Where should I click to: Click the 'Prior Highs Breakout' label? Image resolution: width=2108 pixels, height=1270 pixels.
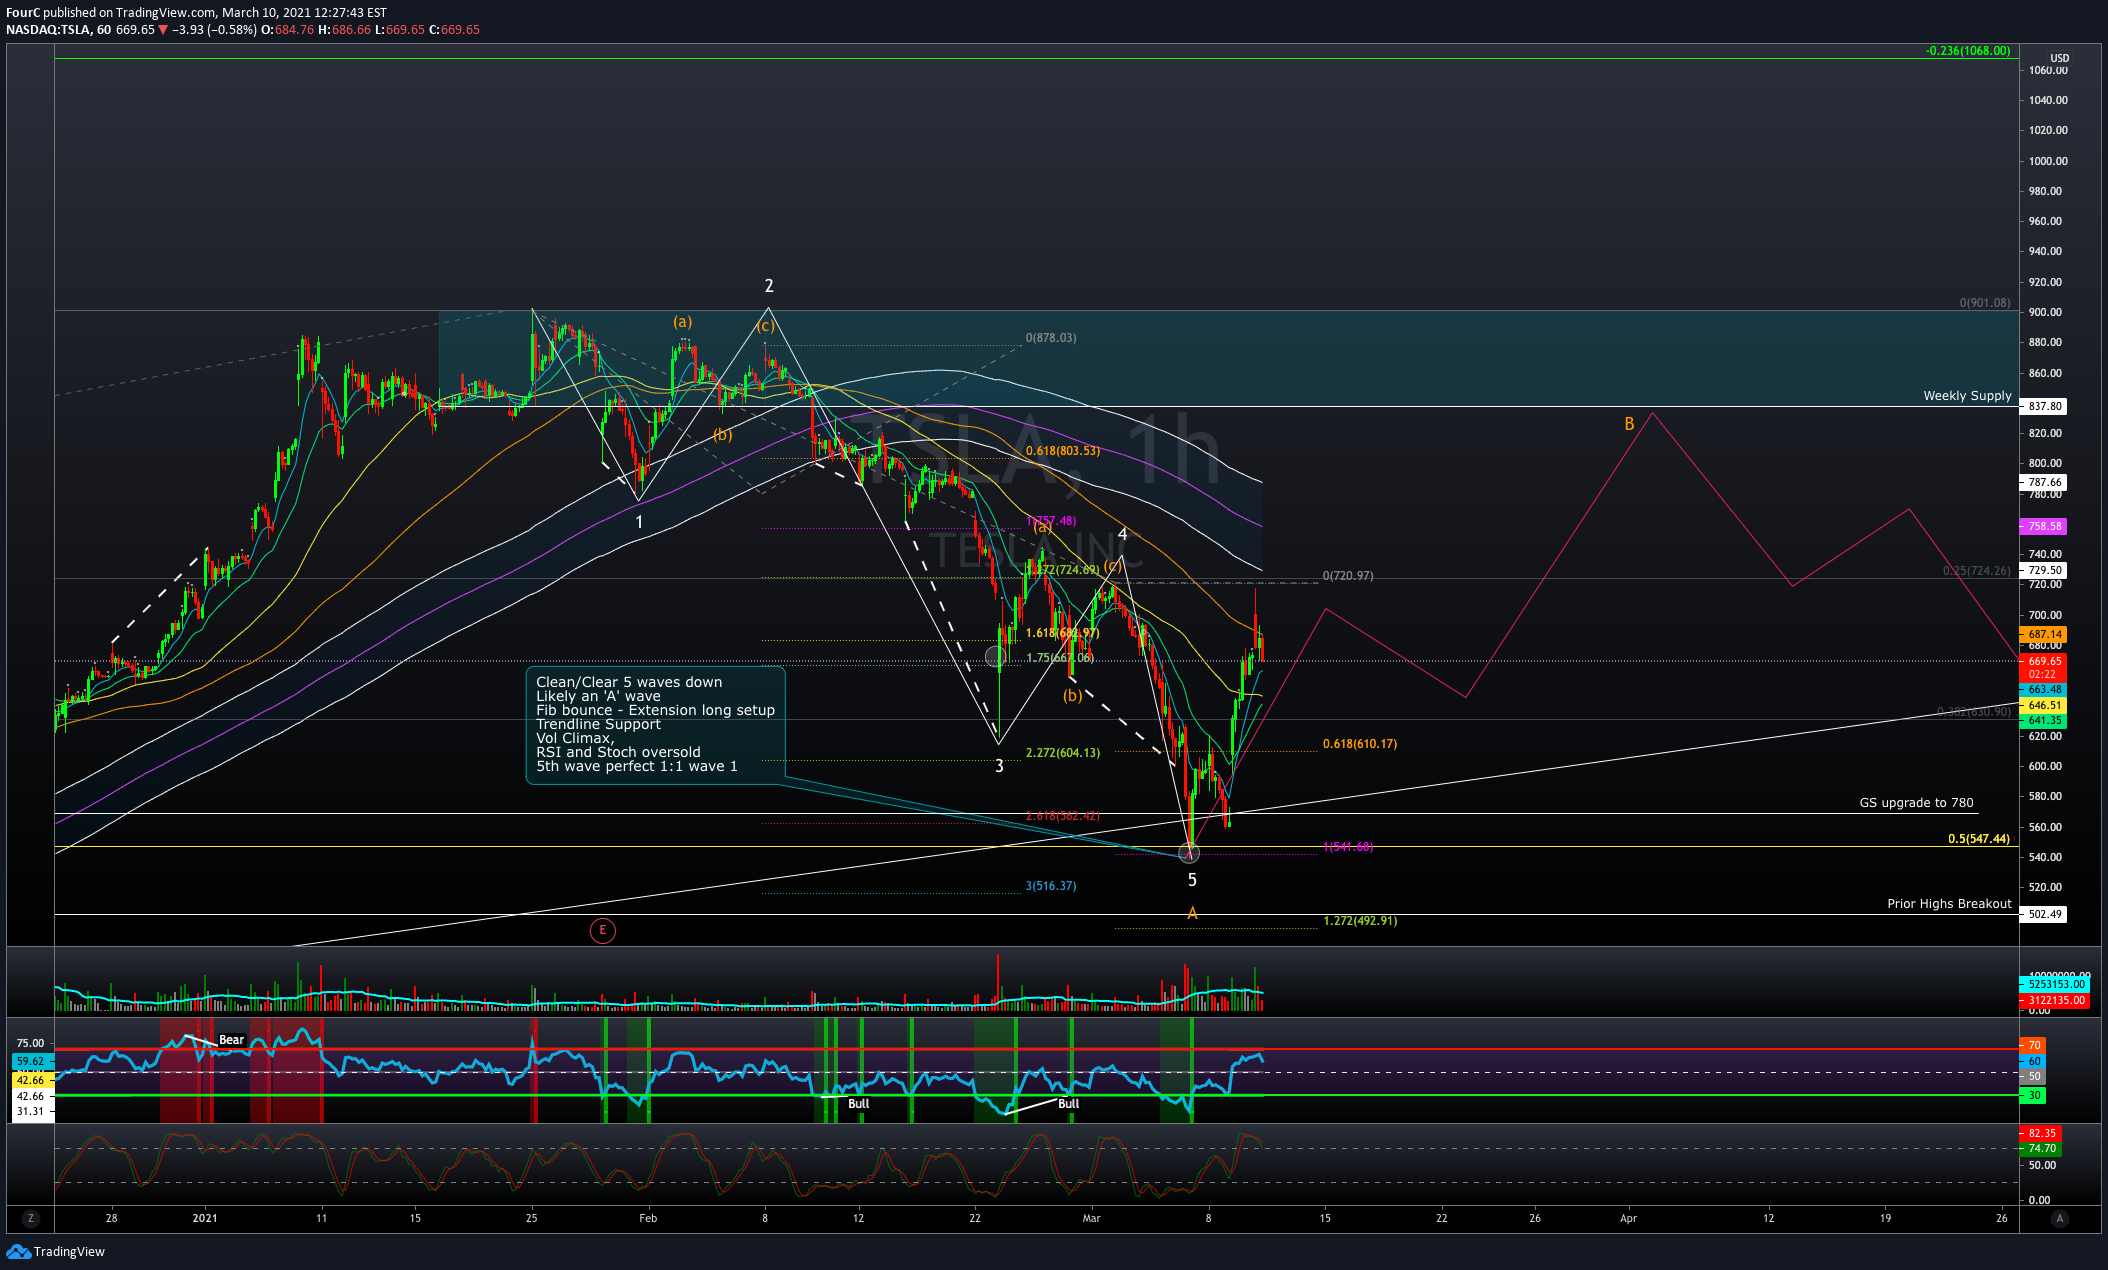tap(1949, 904)
